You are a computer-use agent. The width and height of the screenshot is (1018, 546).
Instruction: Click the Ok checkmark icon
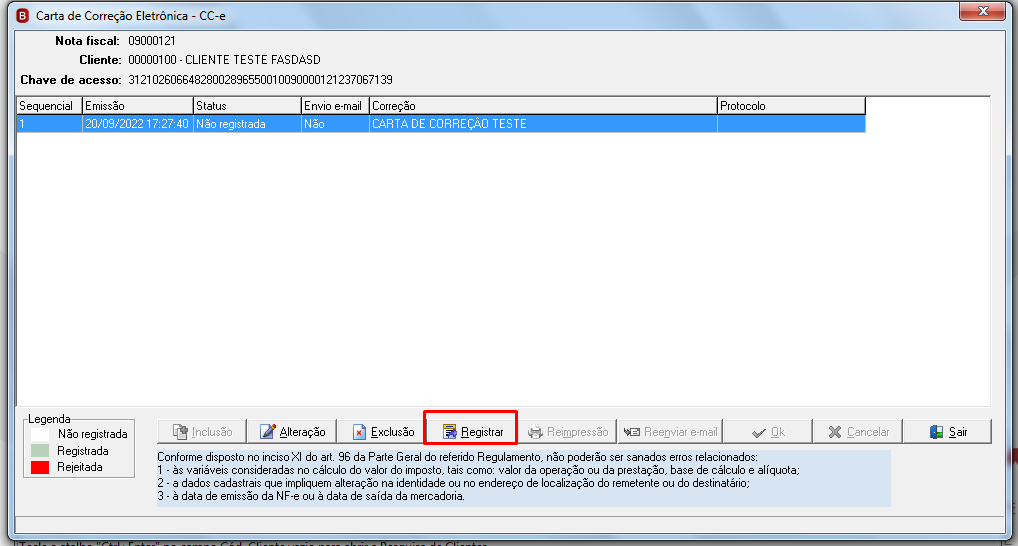[x=758, y=432]
